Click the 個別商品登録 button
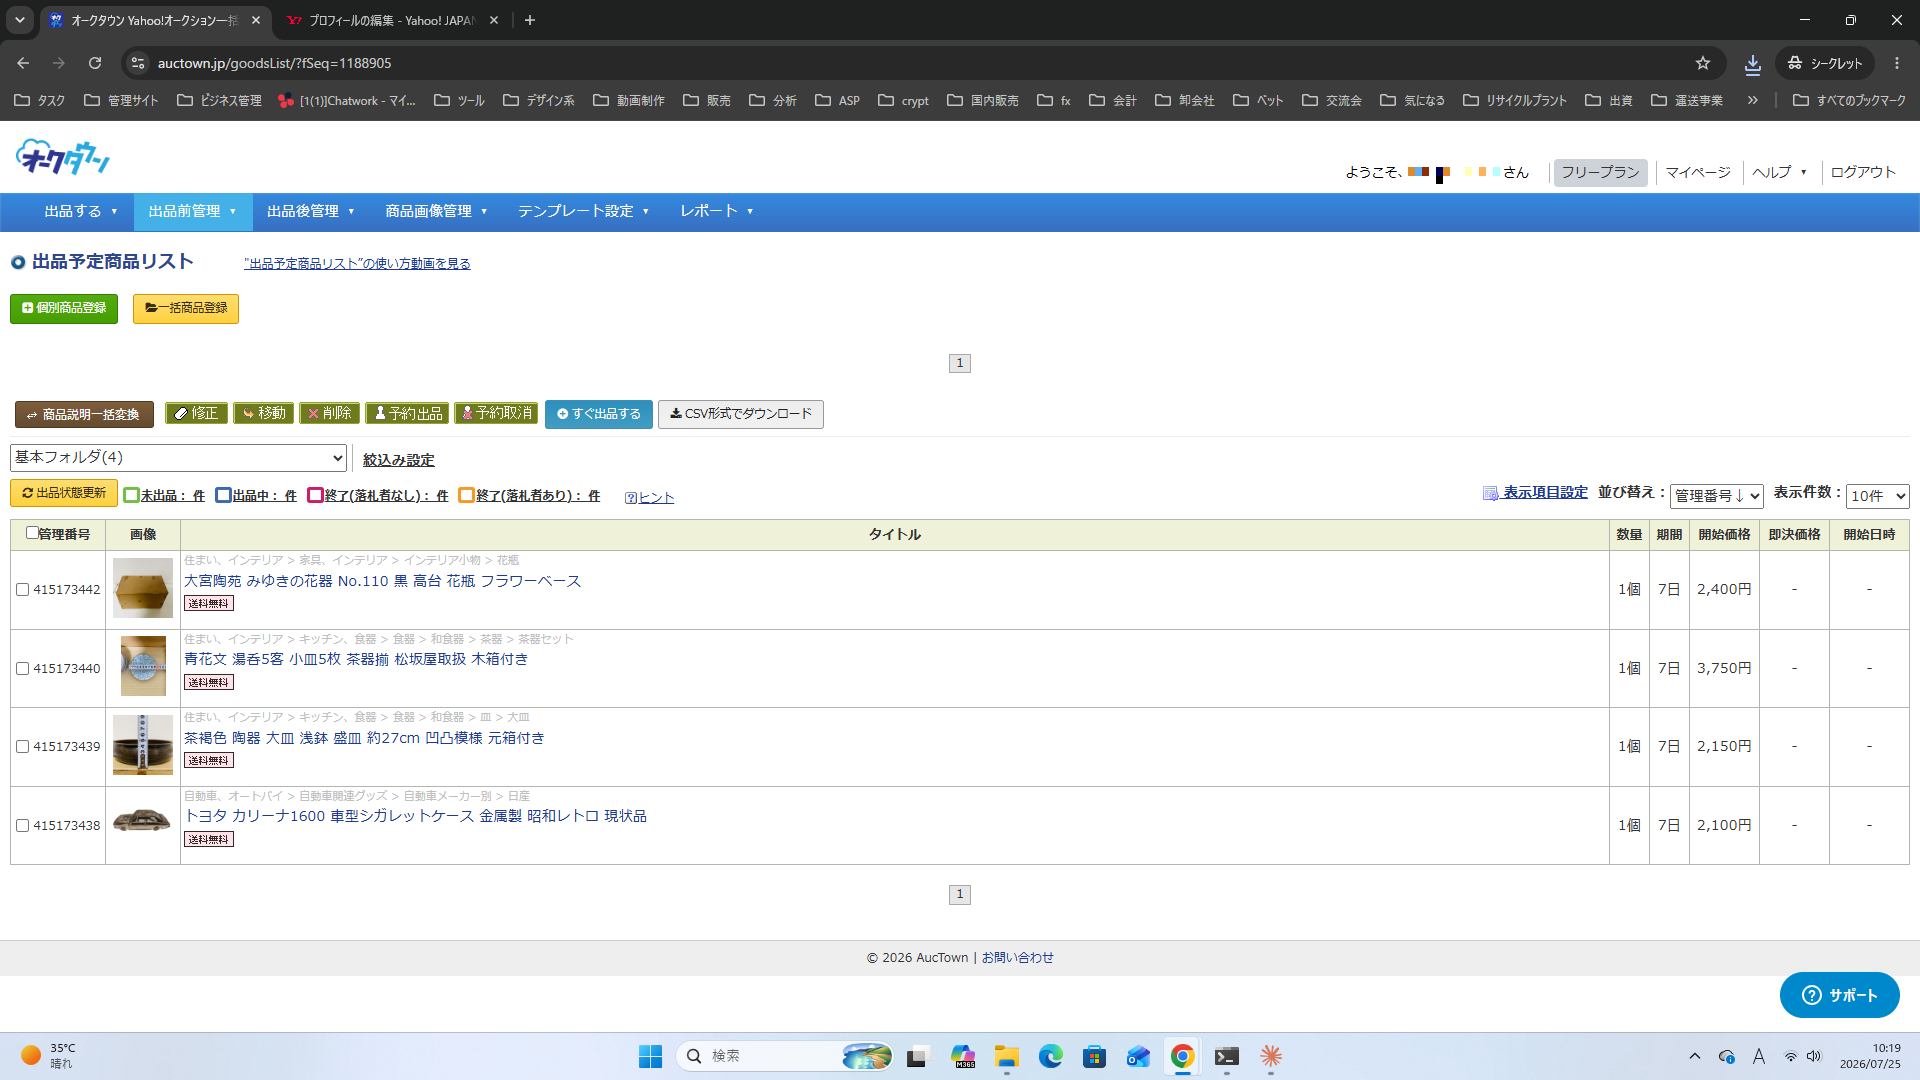This screenshot has height=1080, width=1920. [64, 308]
